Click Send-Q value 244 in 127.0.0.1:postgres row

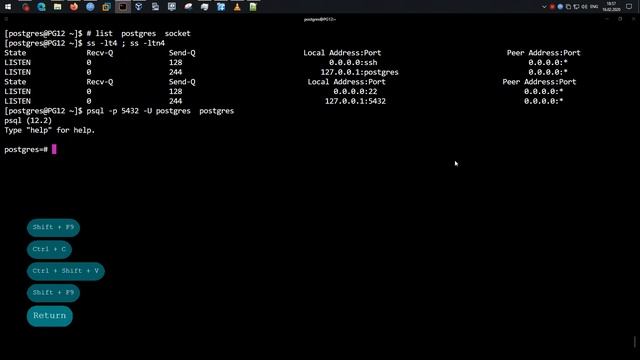click(x=176, y=72)
